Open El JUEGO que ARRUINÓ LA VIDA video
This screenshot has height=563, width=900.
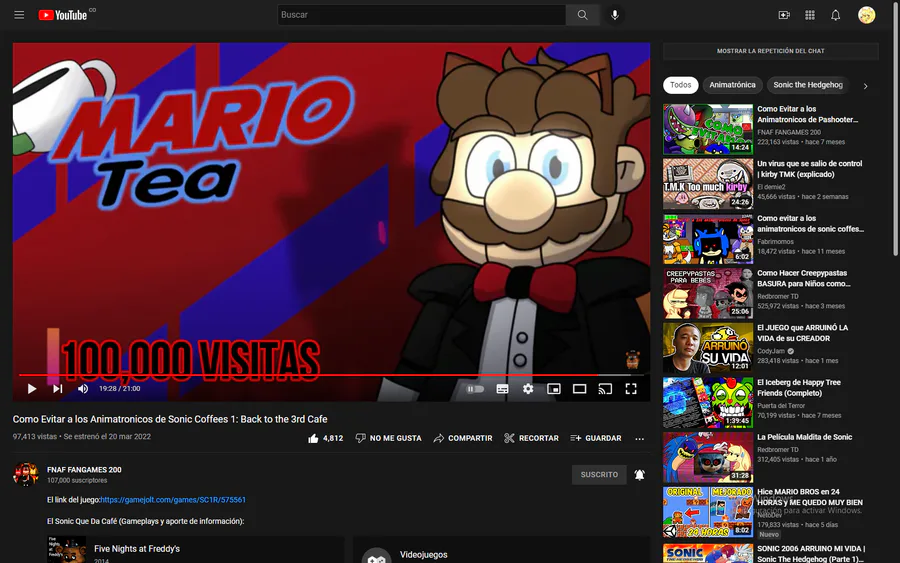[x=802, y=333]
